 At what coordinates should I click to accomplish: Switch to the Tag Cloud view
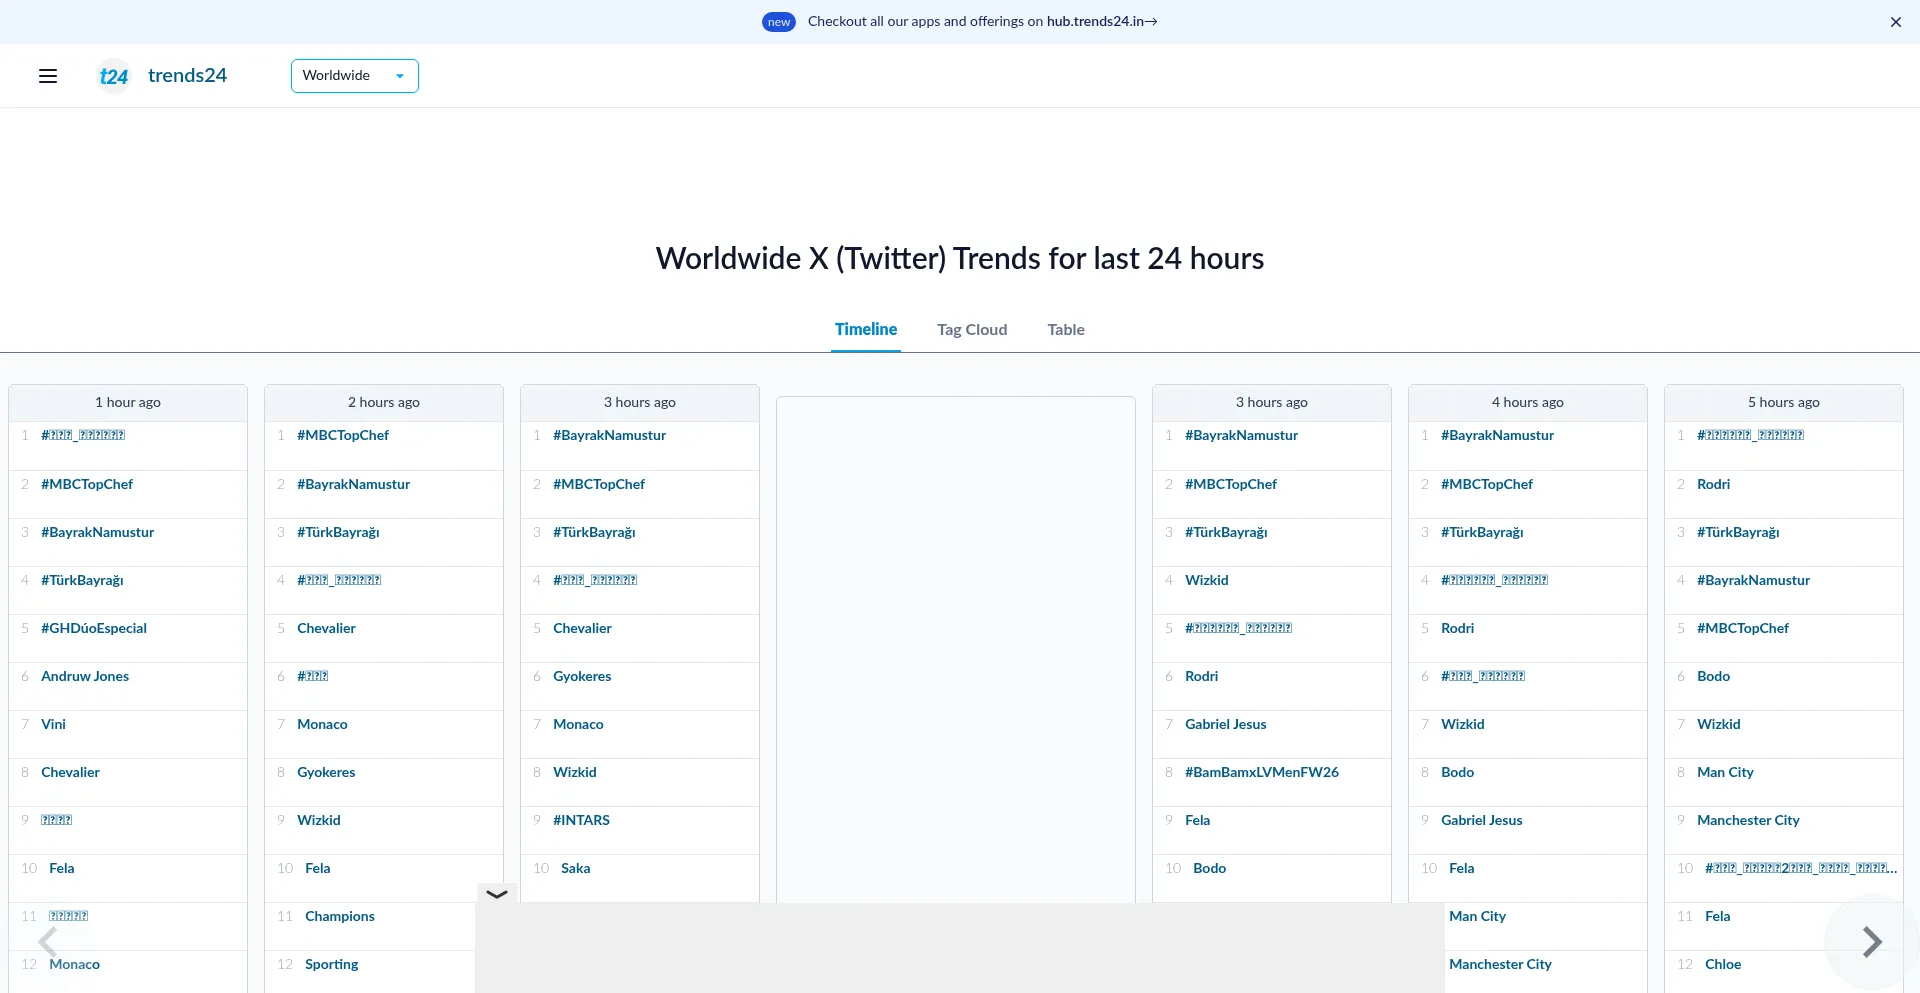click(971, 329)
